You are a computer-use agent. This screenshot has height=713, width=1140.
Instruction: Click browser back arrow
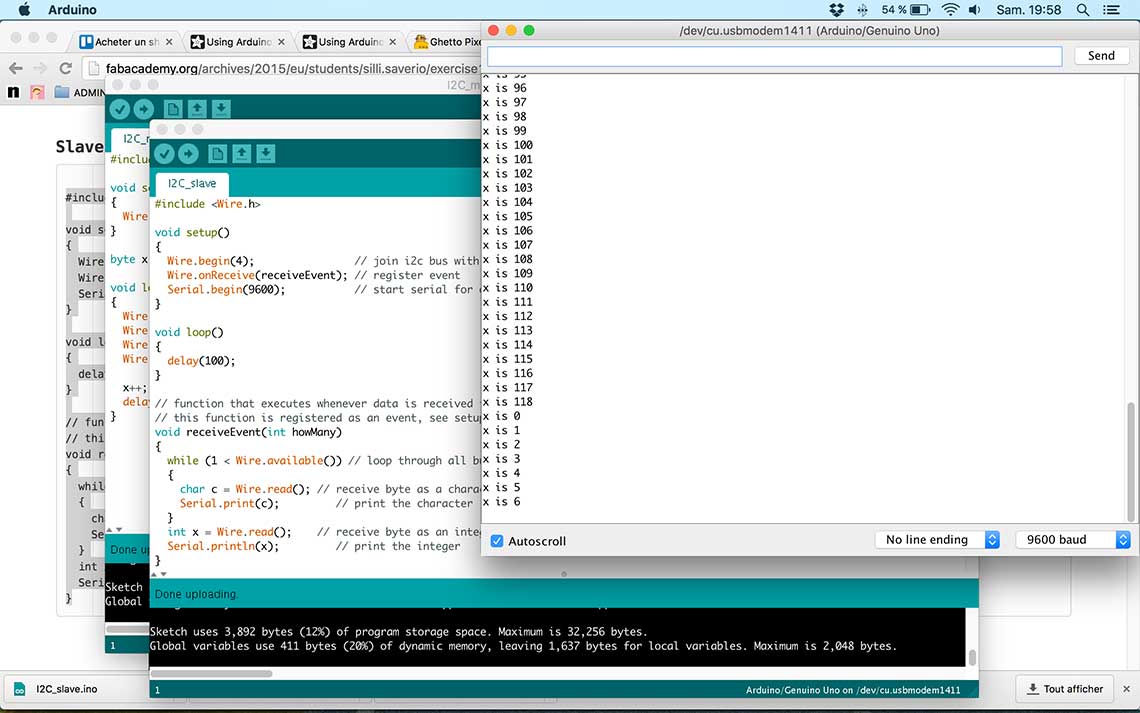tap(15, 68)
